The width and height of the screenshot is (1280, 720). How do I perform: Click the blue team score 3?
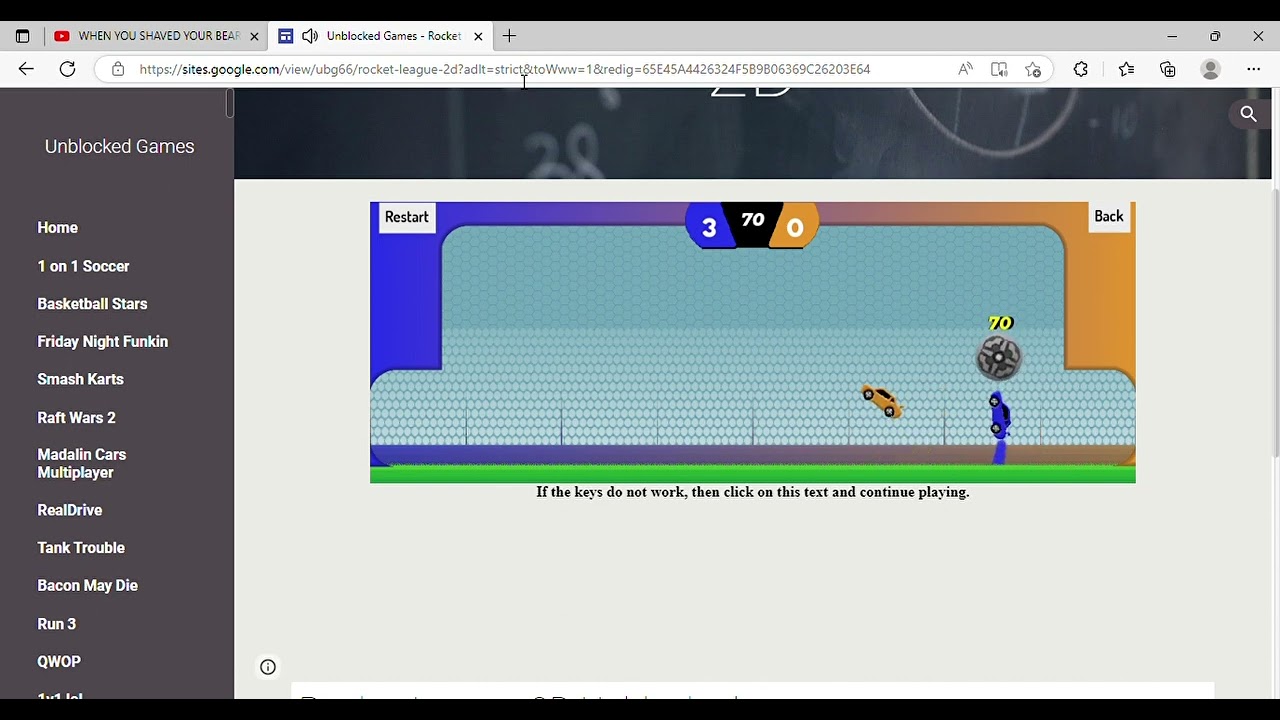[709, 228]
